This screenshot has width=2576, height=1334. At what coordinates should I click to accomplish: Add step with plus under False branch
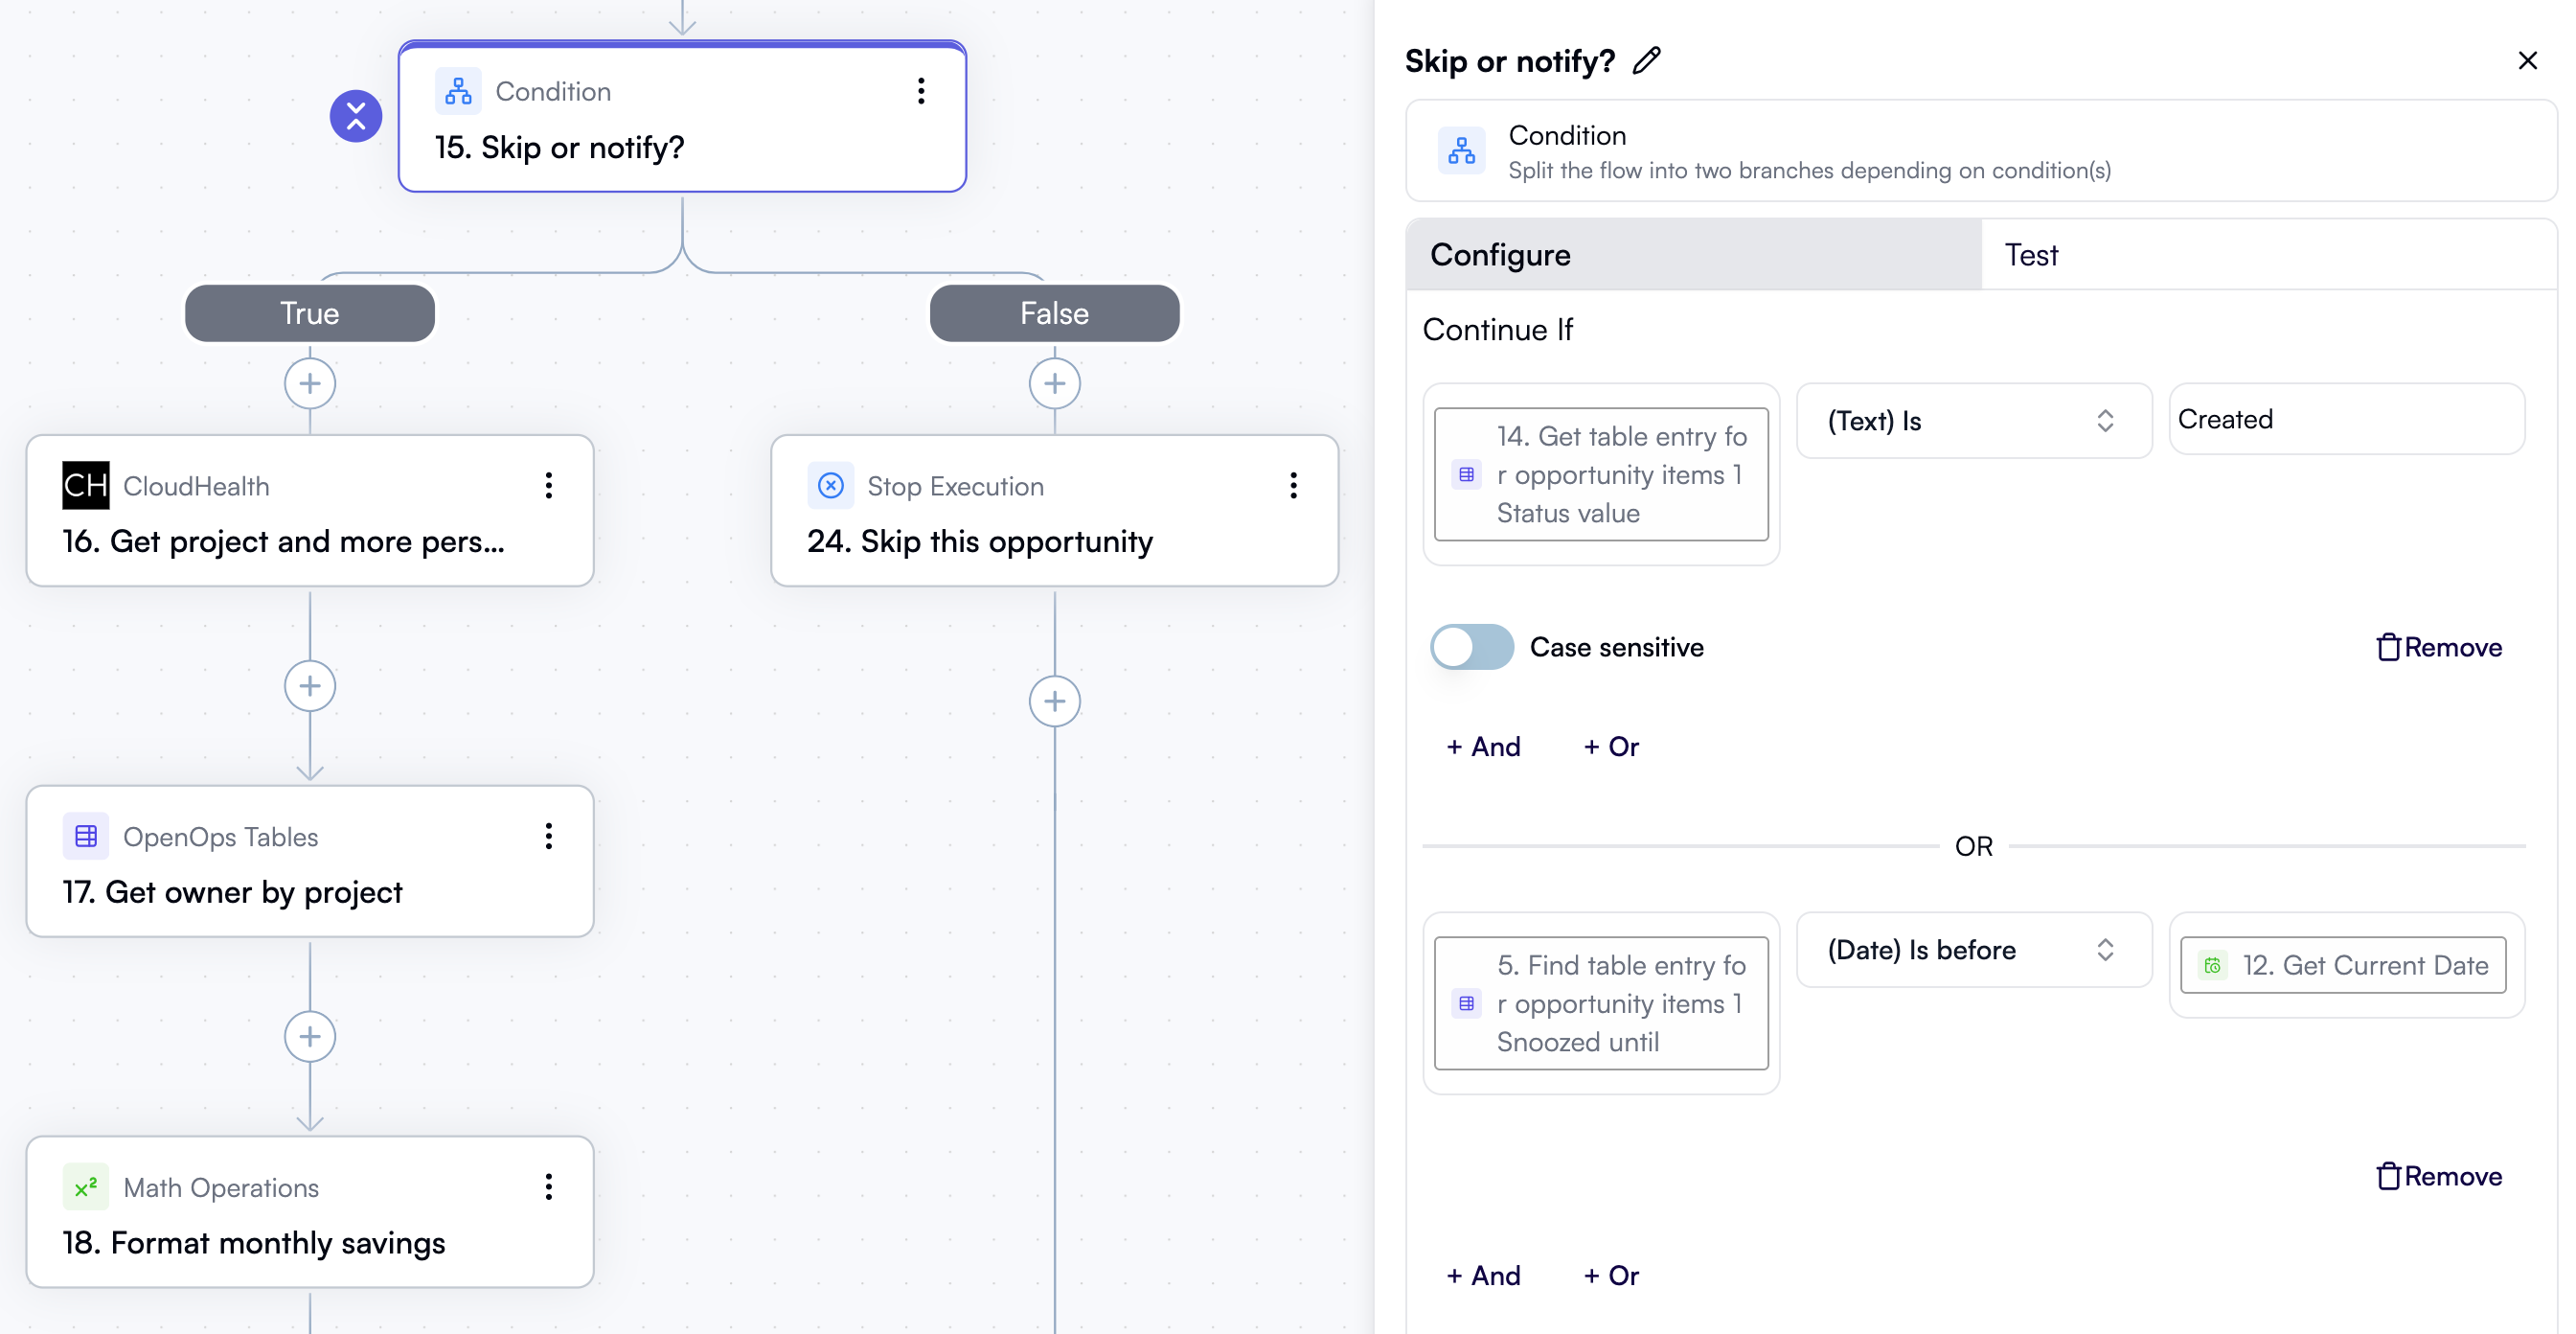tap(1054, 384)
